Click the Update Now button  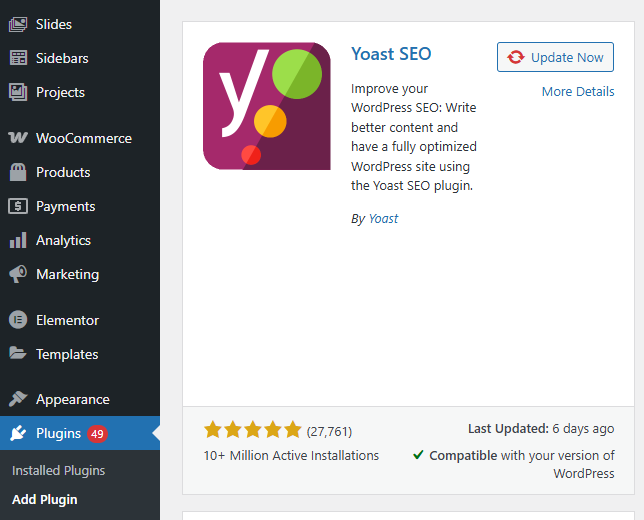click(x=555, y=57)
